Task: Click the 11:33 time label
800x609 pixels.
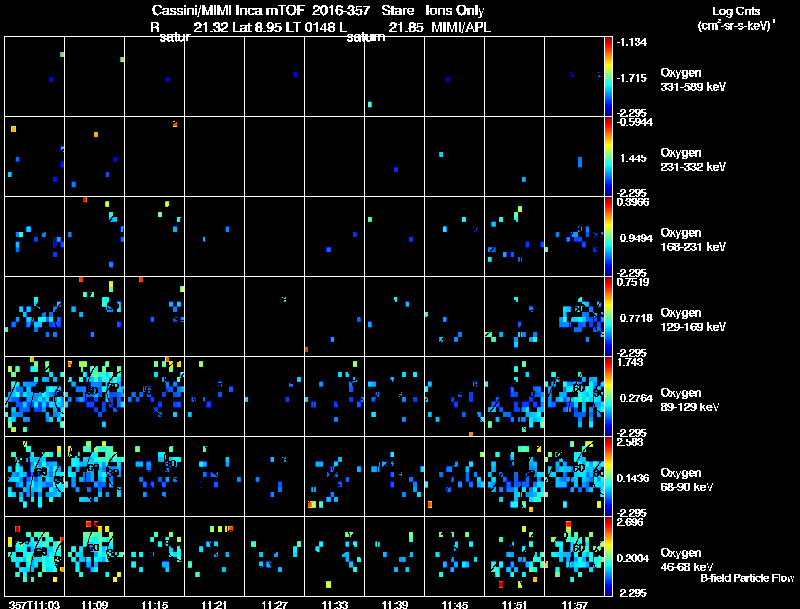Action: [335, 604]
